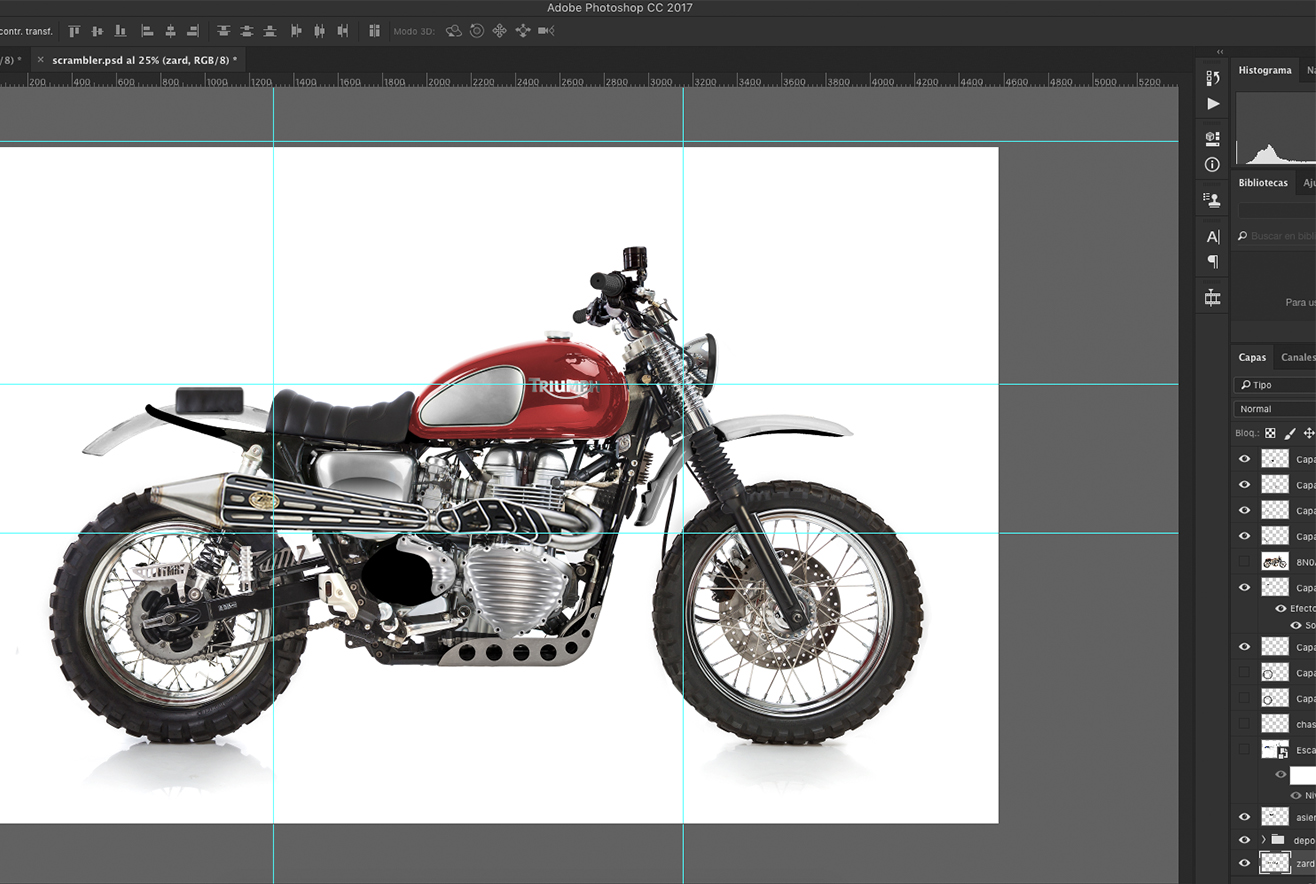Select the 3D roll mode icon
The height and width of the screenshot is (884, 1316).
tap(477, 31)
